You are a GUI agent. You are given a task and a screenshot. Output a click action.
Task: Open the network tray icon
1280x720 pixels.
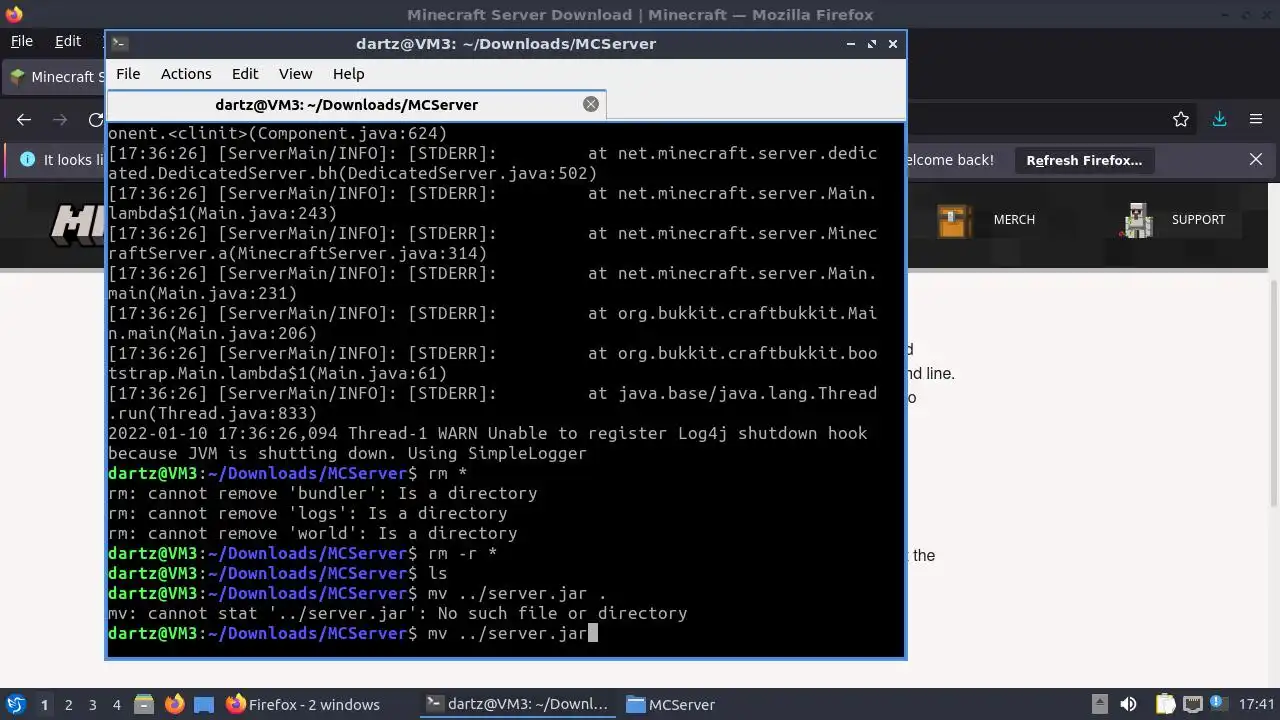tap(1193, 704)
